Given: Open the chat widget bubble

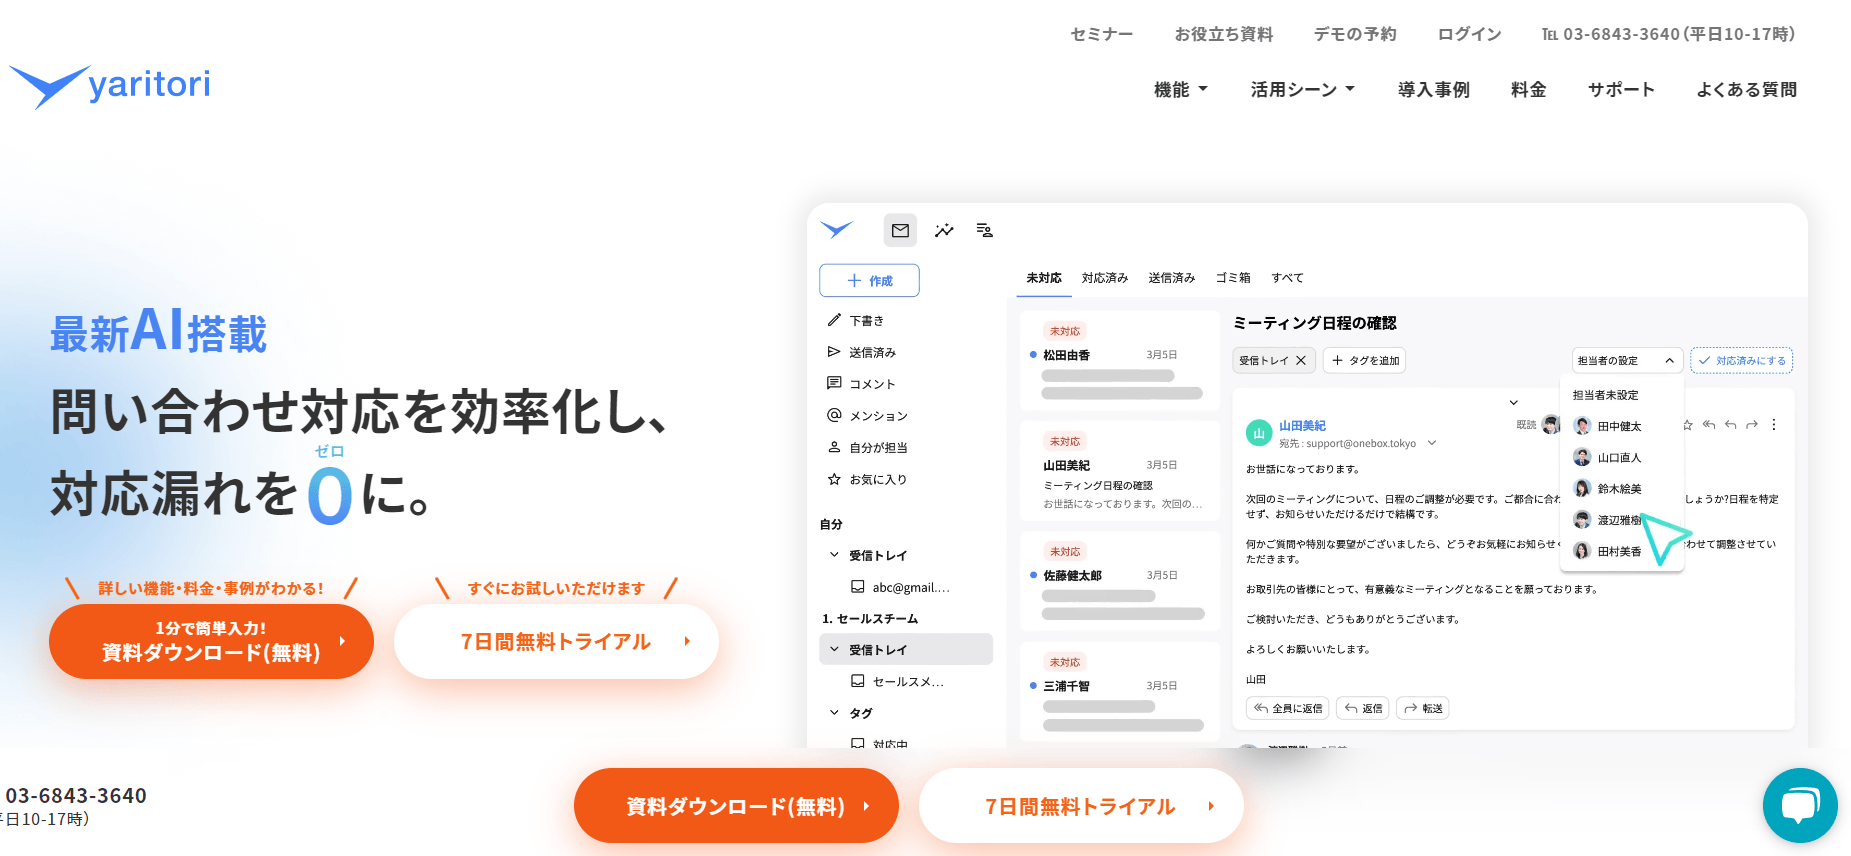Looking at the screenshot, I should pyautogui.click(x=1800, y=805).
